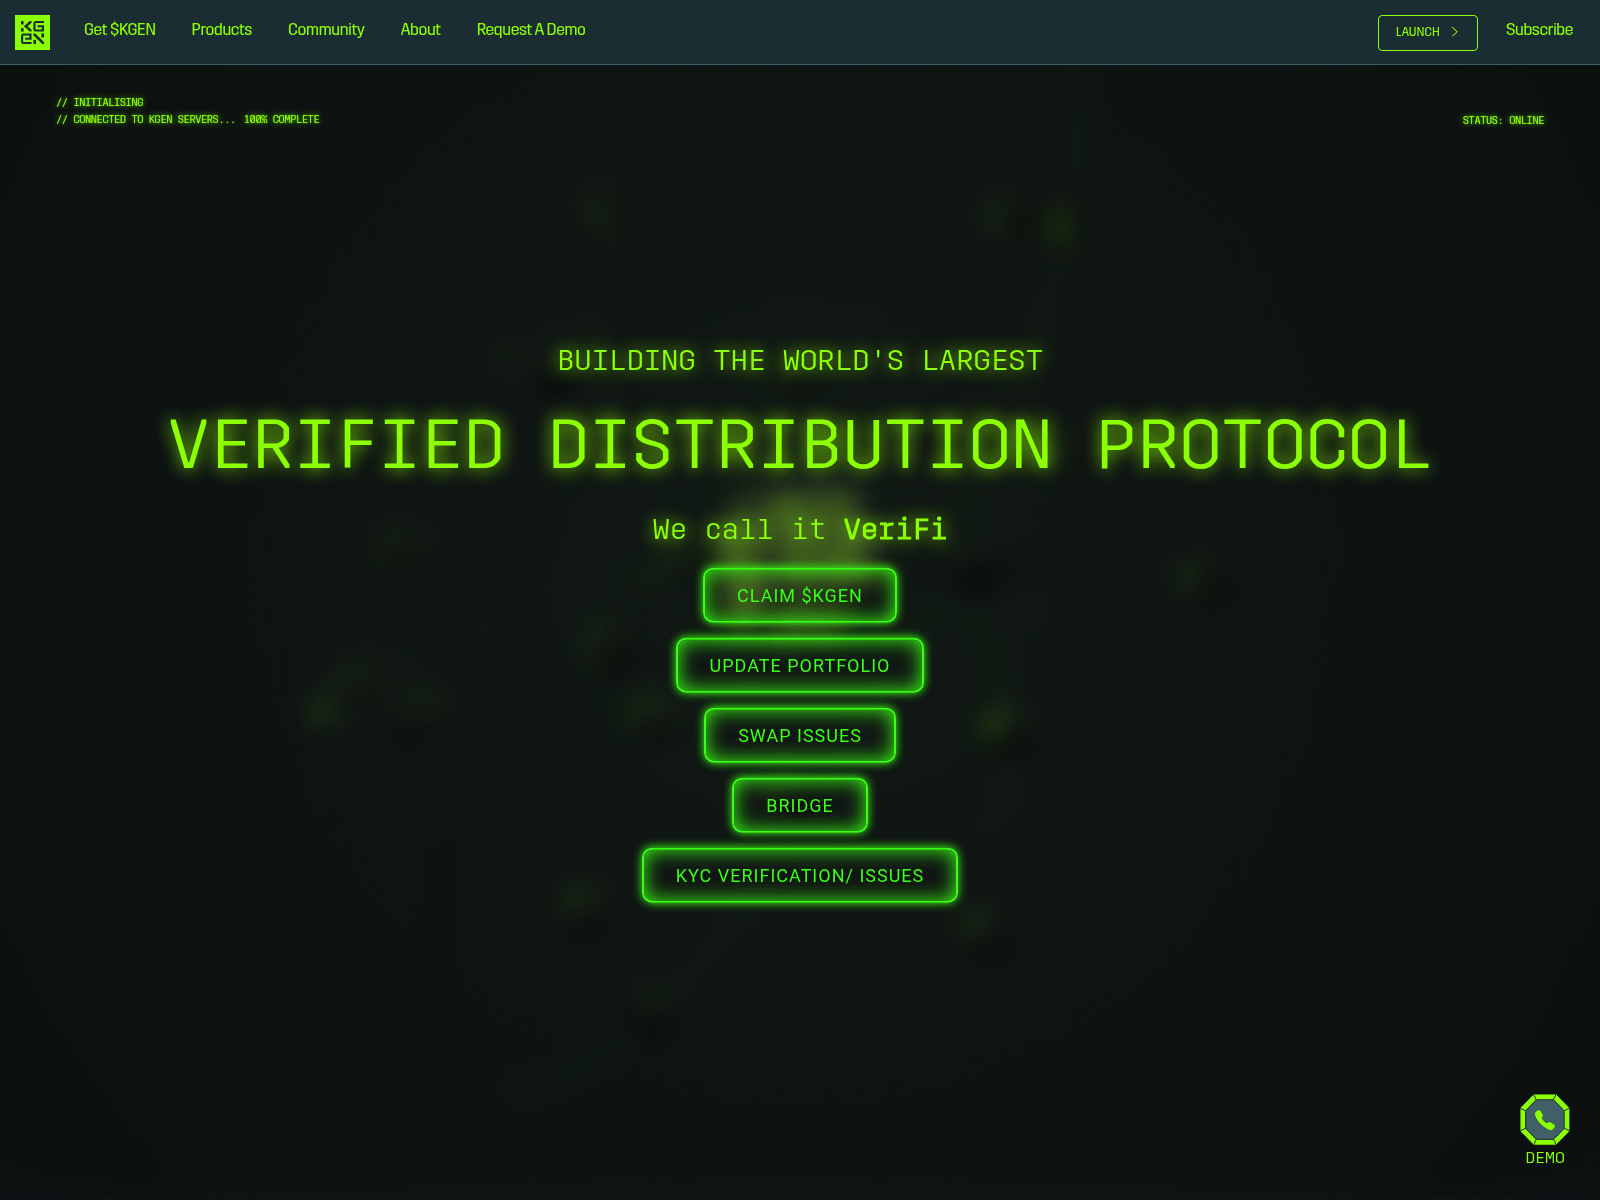The height and width of the screenshot is (1200, 1600).
Task: Open the About menu item
Action: (x=420, y=30)
